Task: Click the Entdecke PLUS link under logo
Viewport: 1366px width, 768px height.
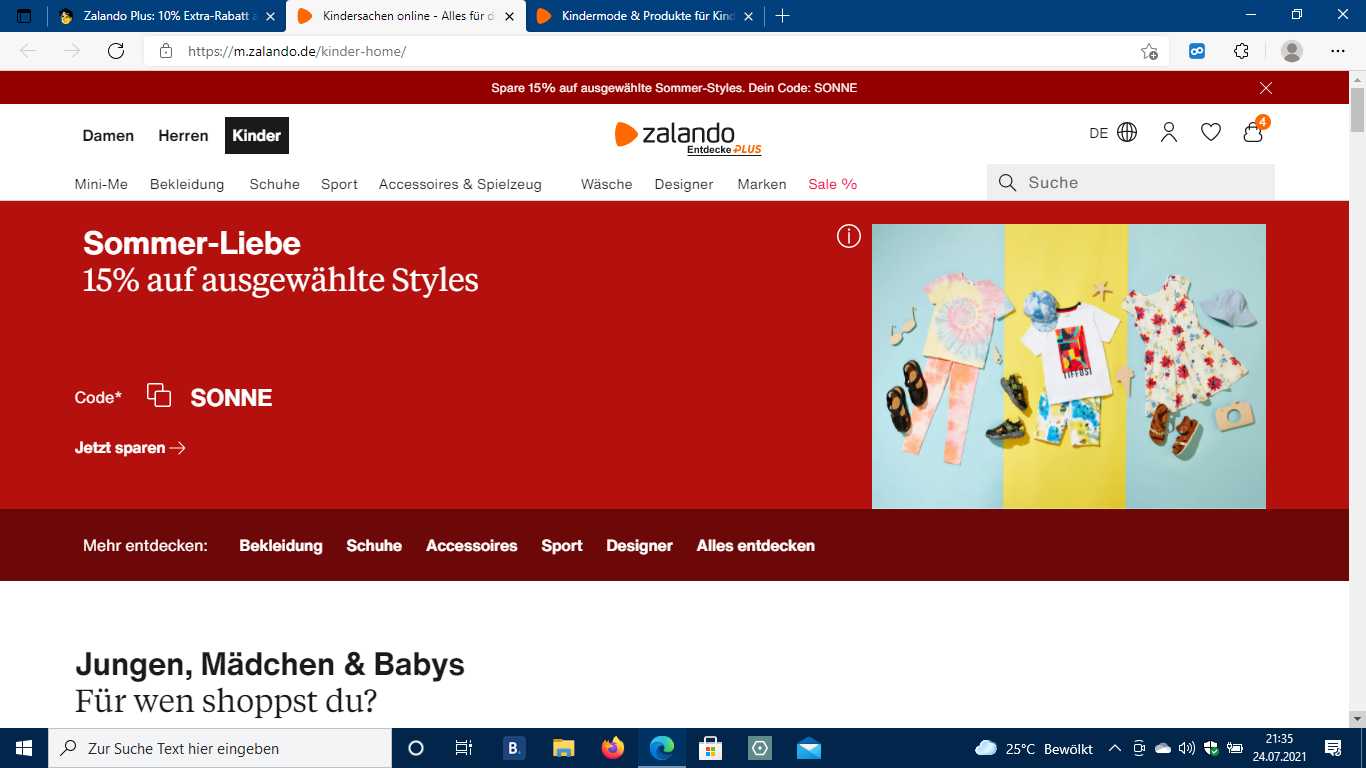Action: click(x=724, y=150)
